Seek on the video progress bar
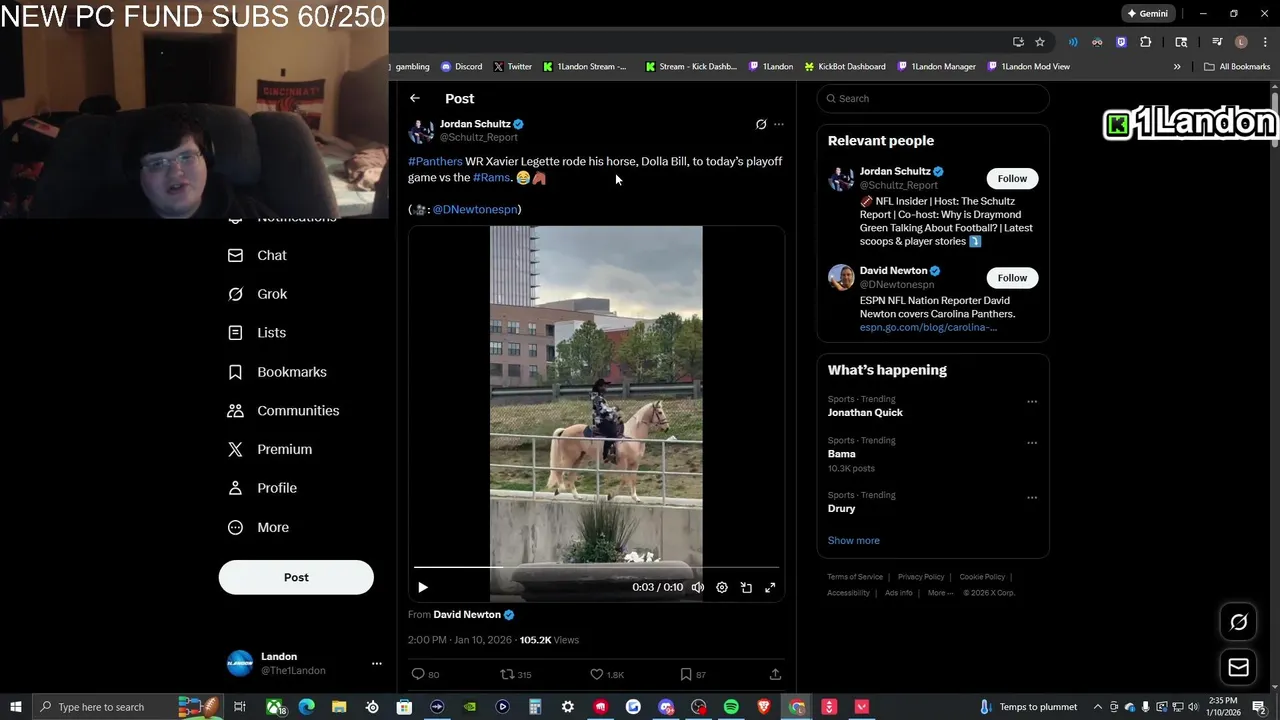 click(x=596, y=567)
